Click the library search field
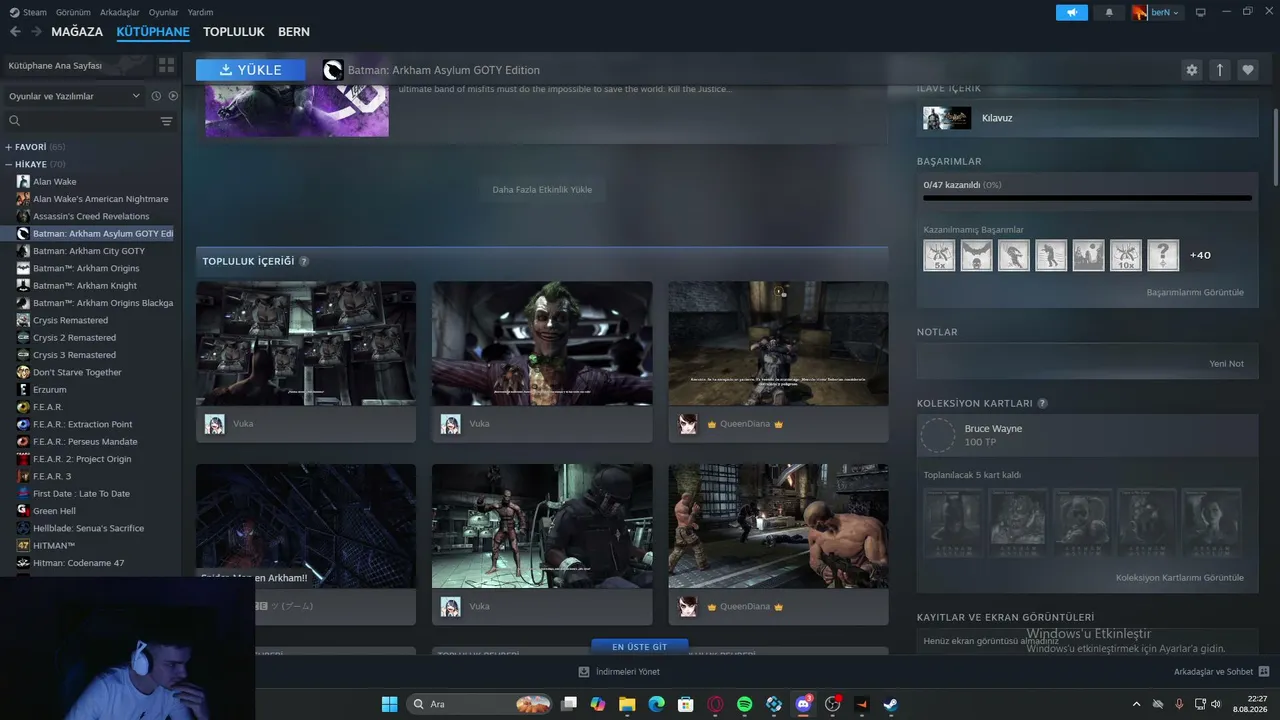Image resolution: width=1280 pixels, height=720 pixels. [82, 121]
